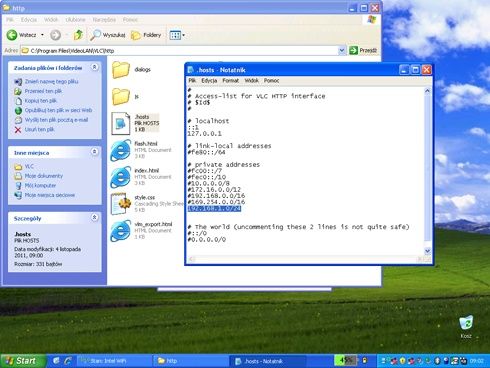
Task: Select the .hosts file icon
Action: [121, 123]
